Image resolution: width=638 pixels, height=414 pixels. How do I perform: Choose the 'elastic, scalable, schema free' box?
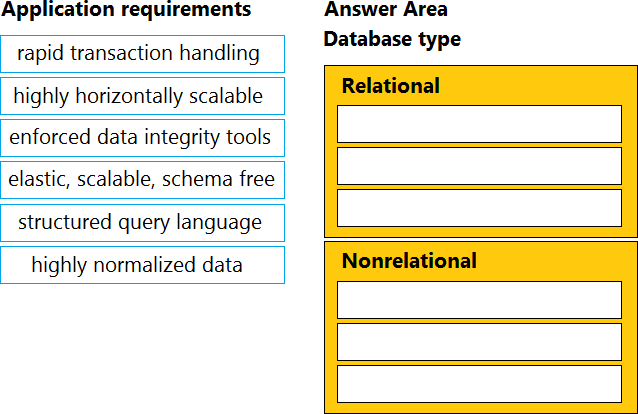(142, 180)
